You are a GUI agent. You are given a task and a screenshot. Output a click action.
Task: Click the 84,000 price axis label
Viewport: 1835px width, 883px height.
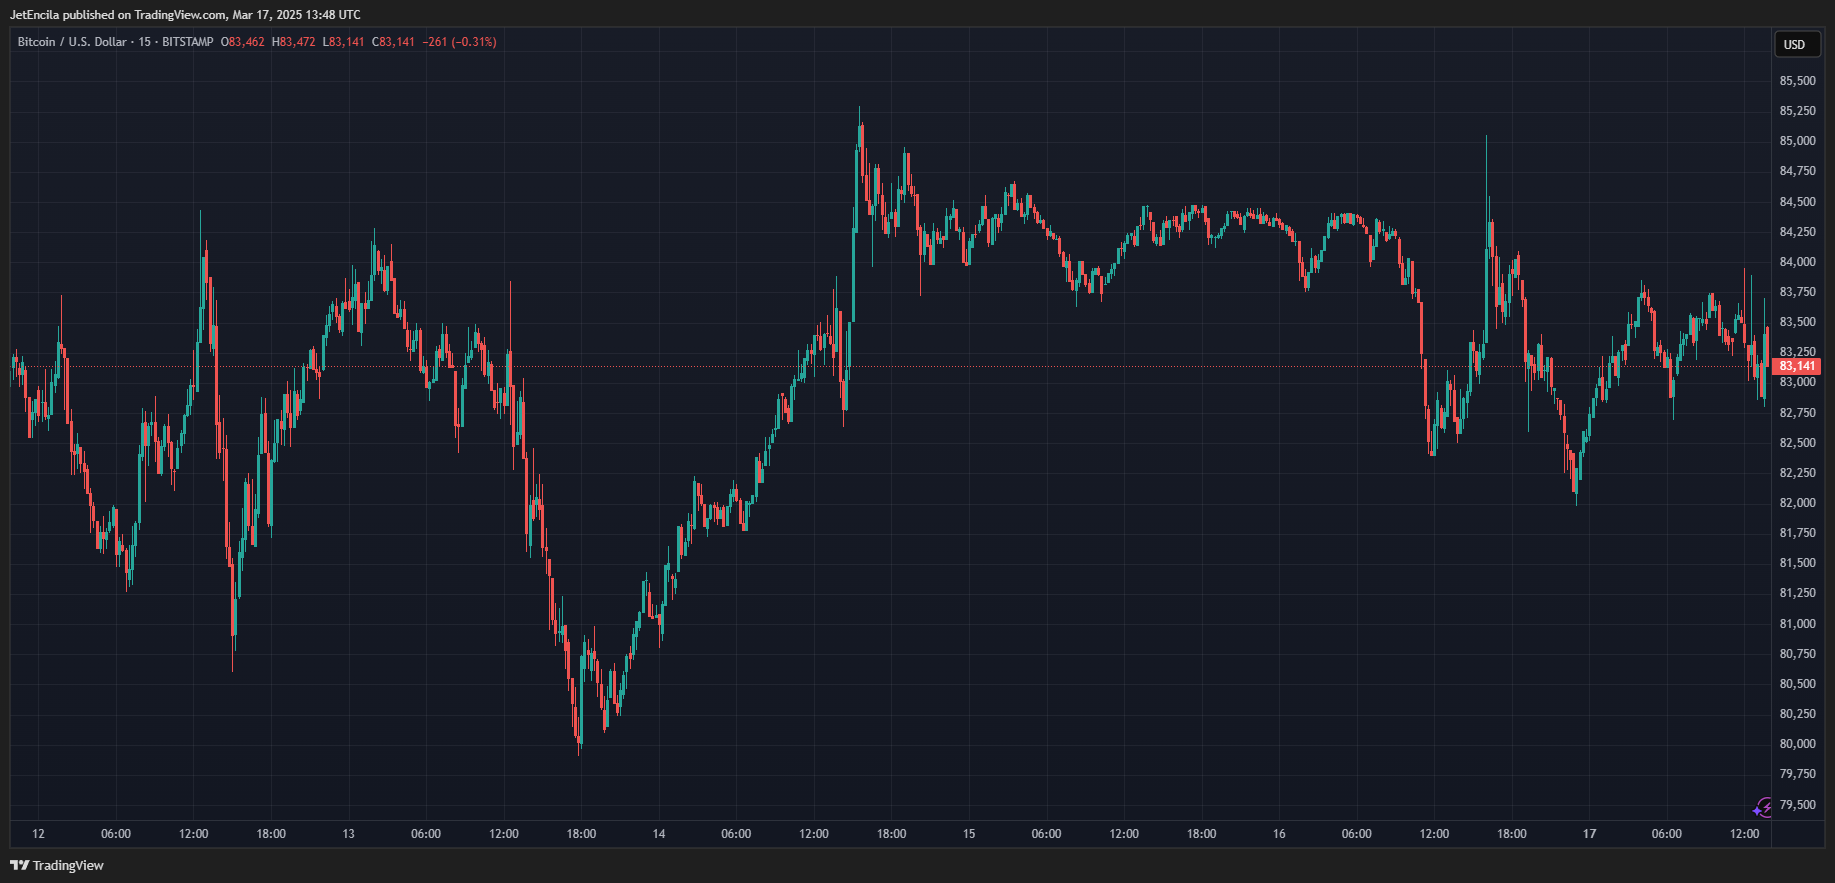coord(1797,262)
